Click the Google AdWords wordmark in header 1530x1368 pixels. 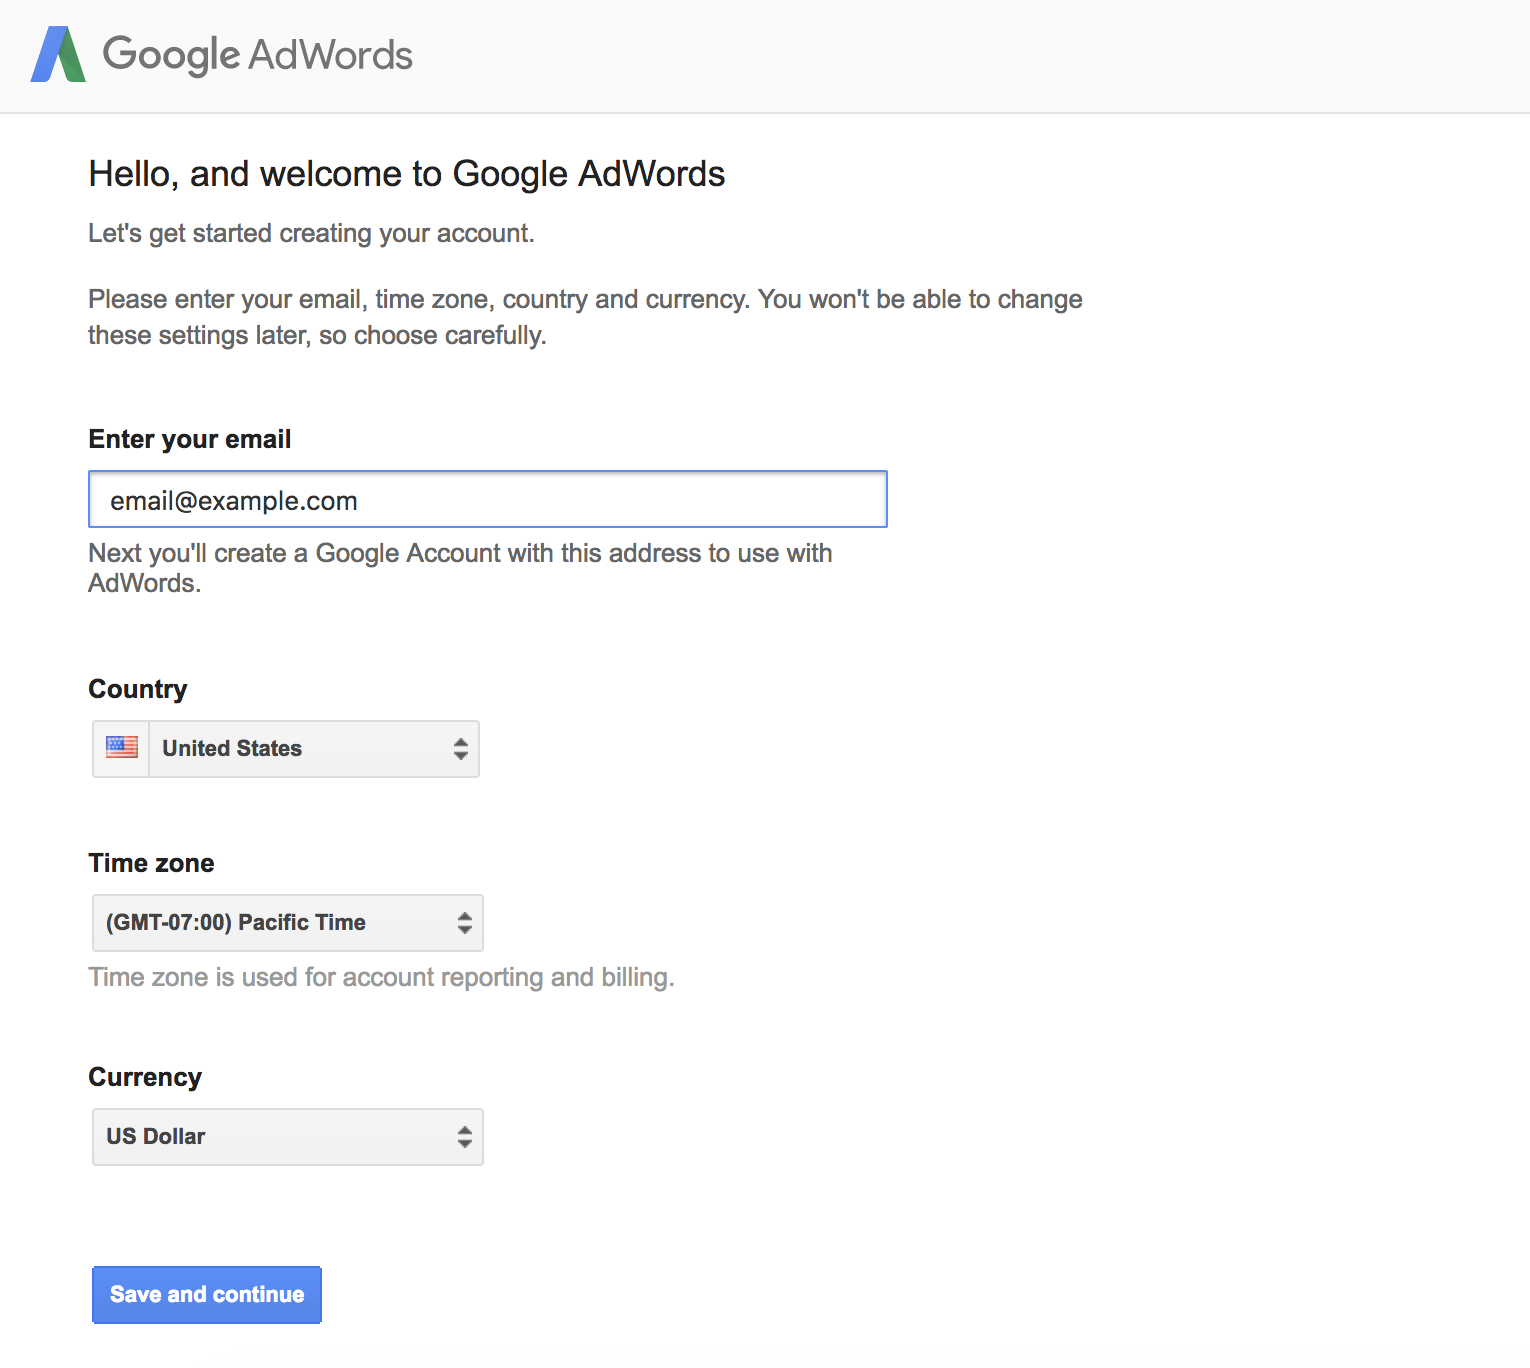[257, 55]
